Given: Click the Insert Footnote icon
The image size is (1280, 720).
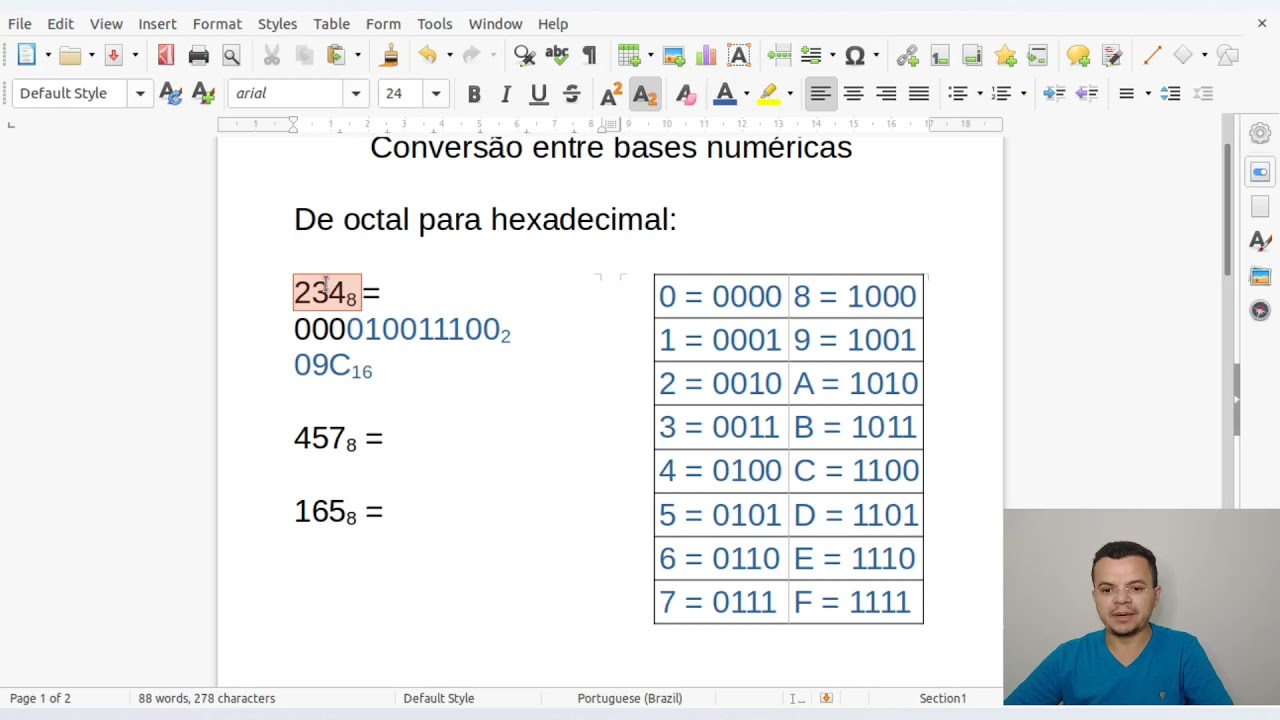Looking at the screenshot, I should click(940, 55).
